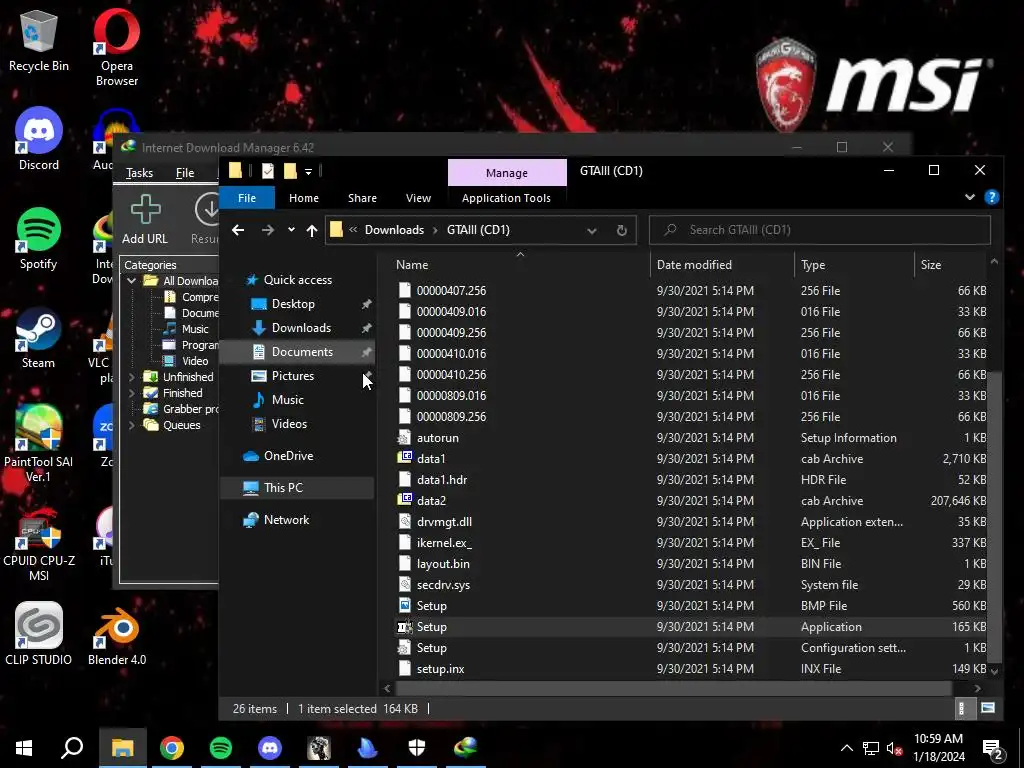The width and height of the screenshot is (1024, 768).
Task: Open the Share ribbon tab
Action: [x=362, y=198]
